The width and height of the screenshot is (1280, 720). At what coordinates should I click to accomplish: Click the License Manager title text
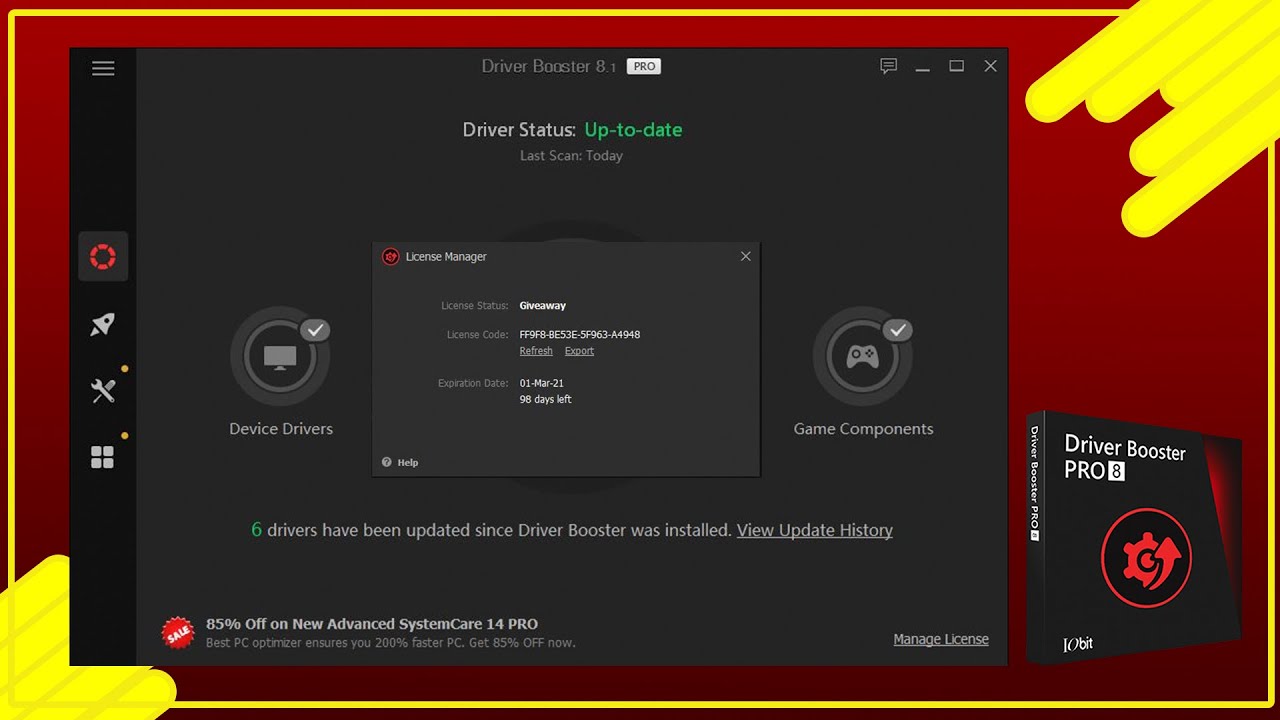coord(446,257)
